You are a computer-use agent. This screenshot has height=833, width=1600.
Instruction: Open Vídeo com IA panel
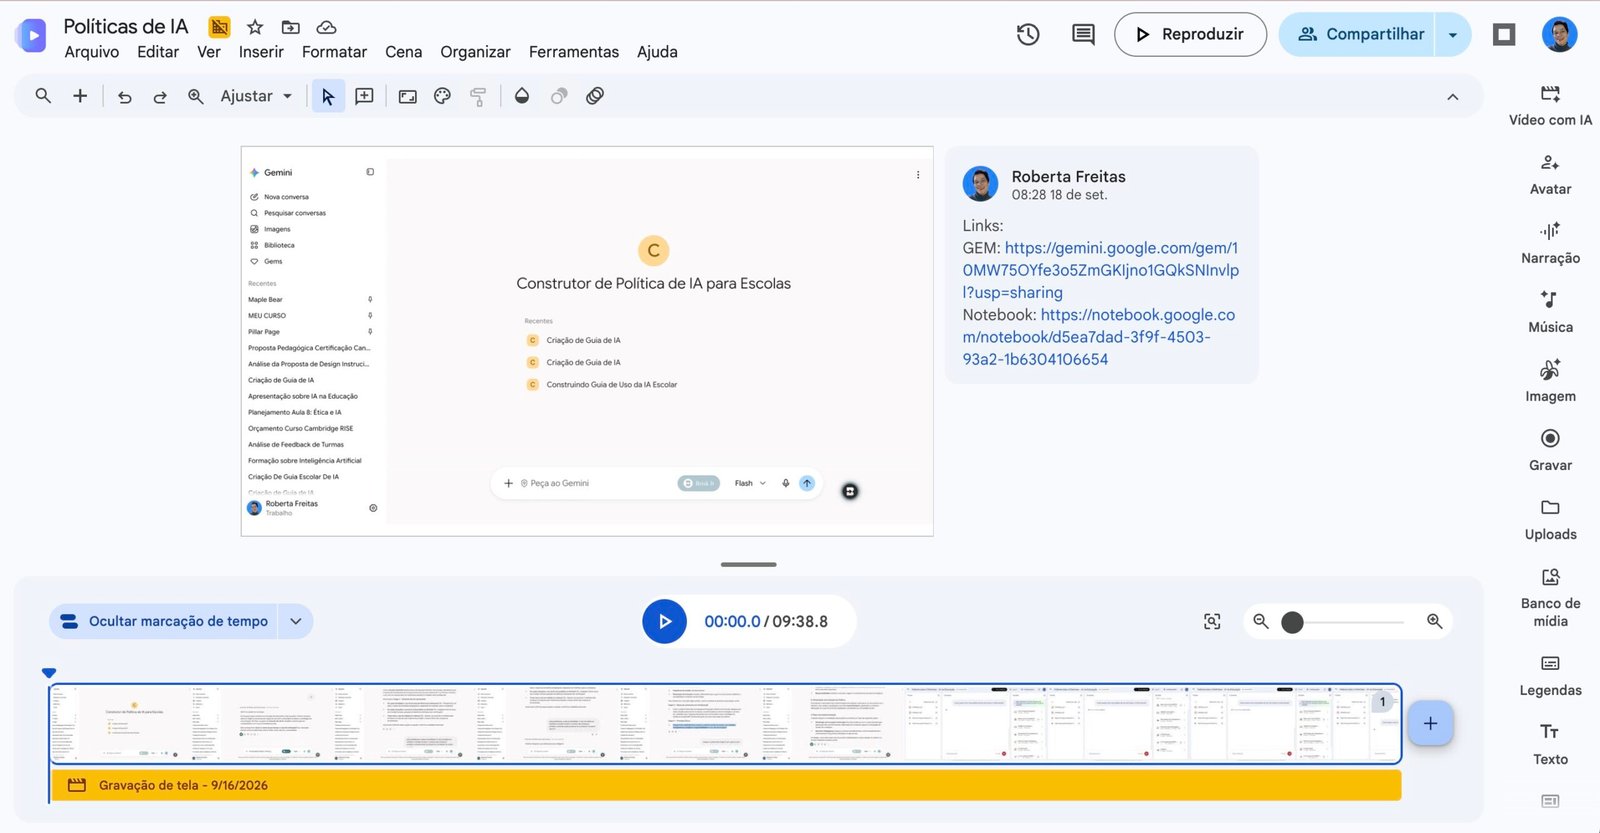(x=1550, y=105)
